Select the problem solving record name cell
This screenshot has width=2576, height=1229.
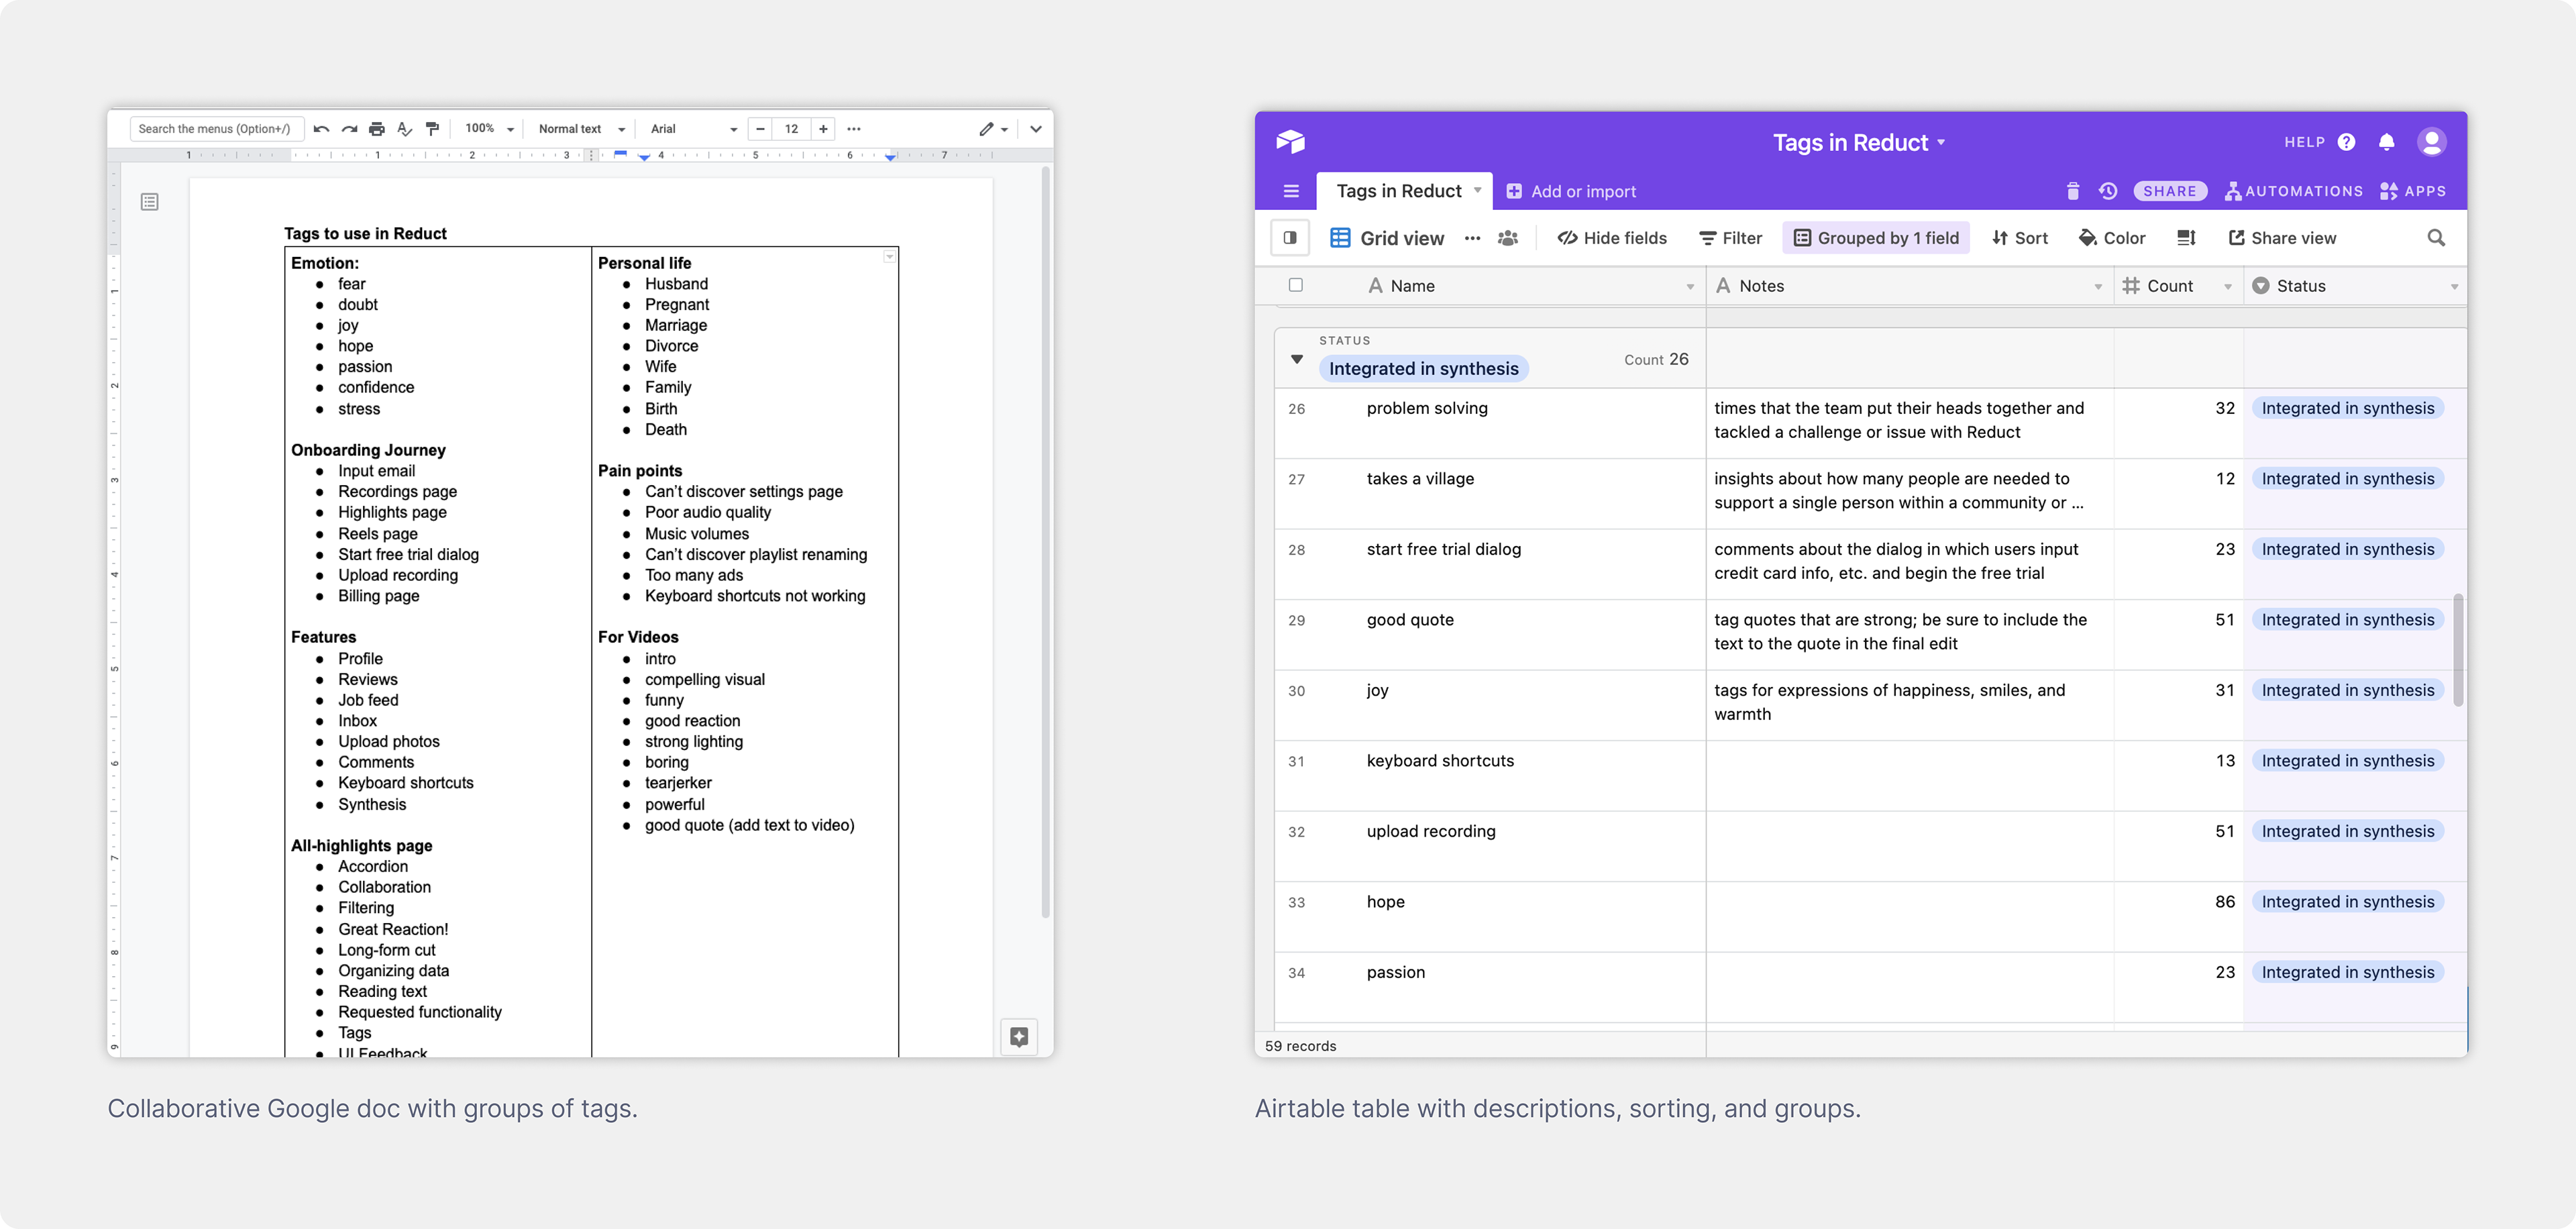[x=1490, y=423]
